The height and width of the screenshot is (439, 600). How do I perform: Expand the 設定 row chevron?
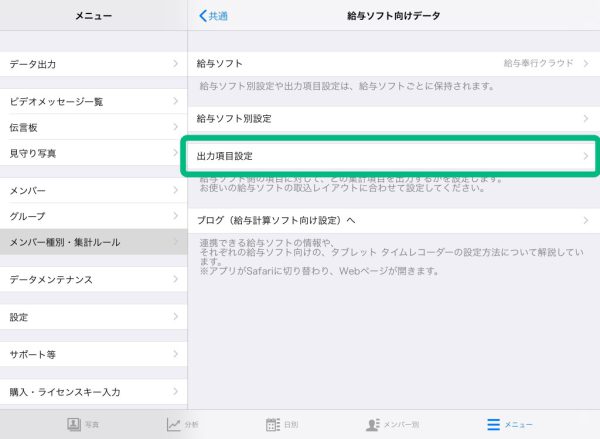(175, 317)
